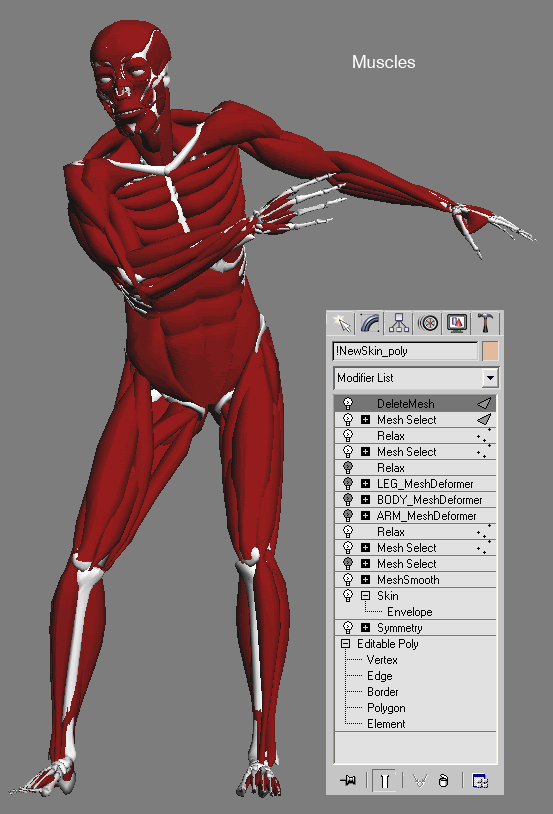The image size is (553, 814).
Task: Select the Polygon sub-object level
Action: point(386,708)
